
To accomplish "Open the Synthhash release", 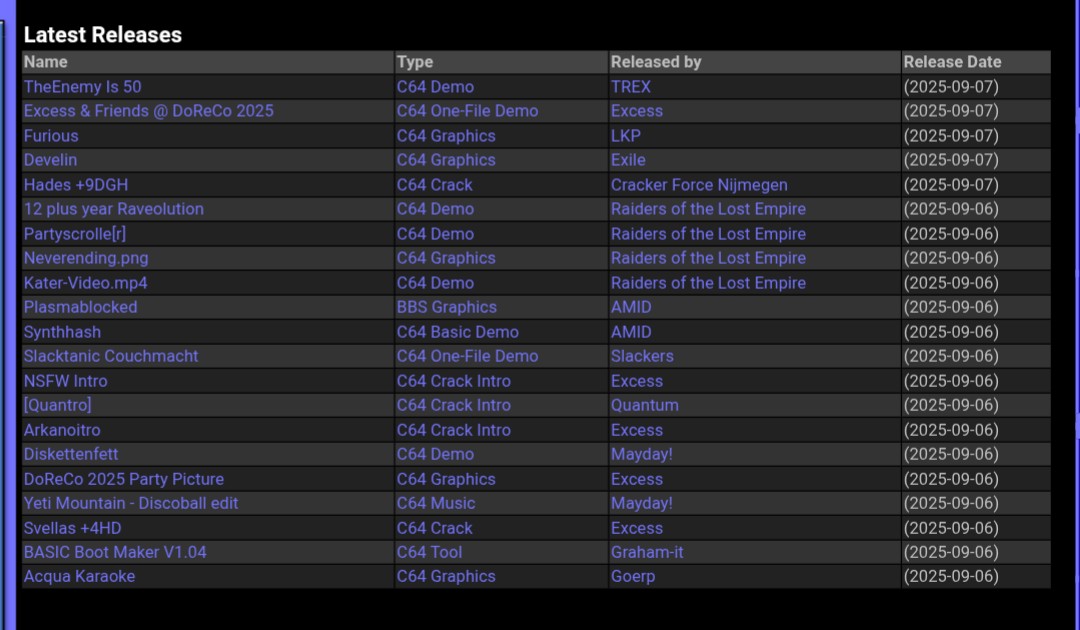I will point(63,332).
